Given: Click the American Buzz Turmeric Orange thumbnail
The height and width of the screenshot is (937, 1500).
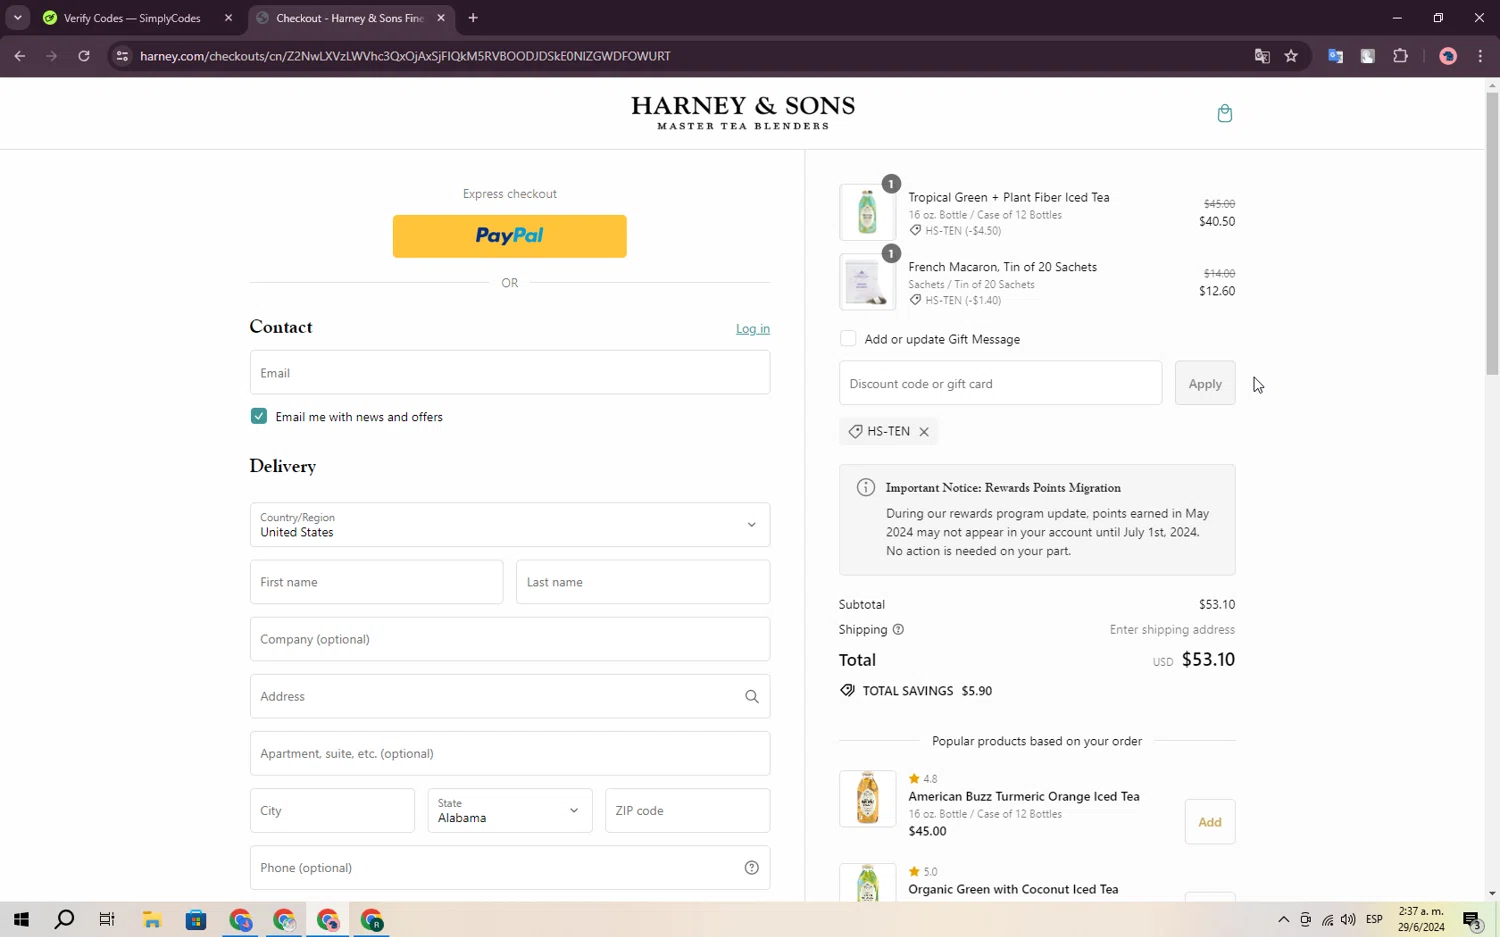Looking at the screenshot, I should (867, 798).
